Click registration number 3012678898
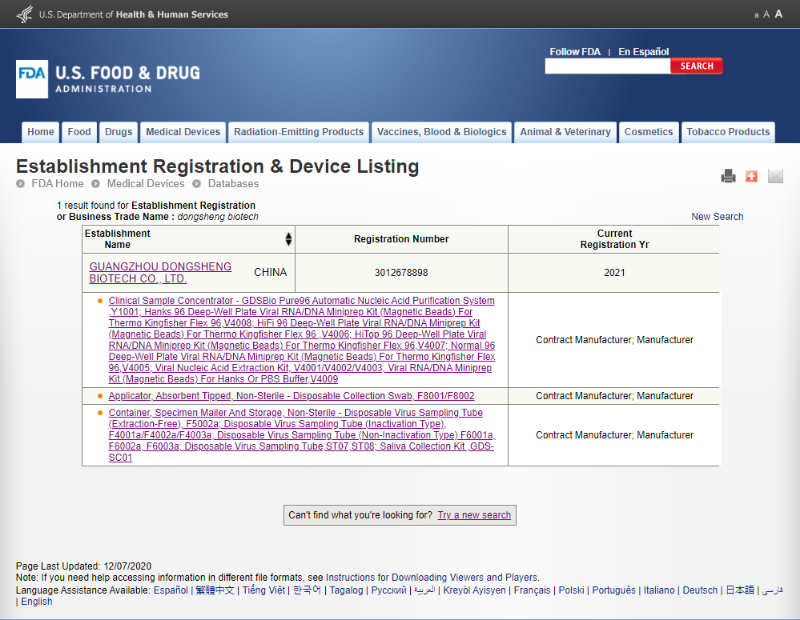800x620 pixels. [401, 272]
